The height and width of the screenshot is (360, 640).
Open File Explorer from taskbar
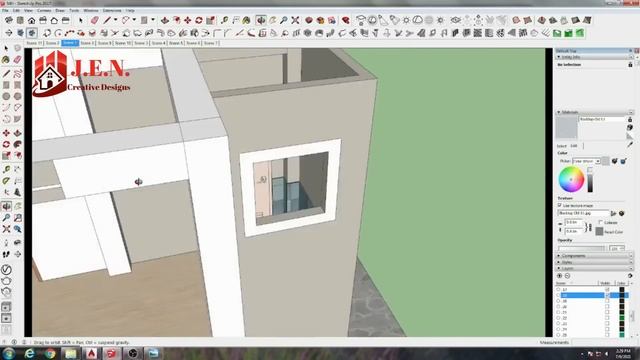pyautogui.click(x=71, y=353)
